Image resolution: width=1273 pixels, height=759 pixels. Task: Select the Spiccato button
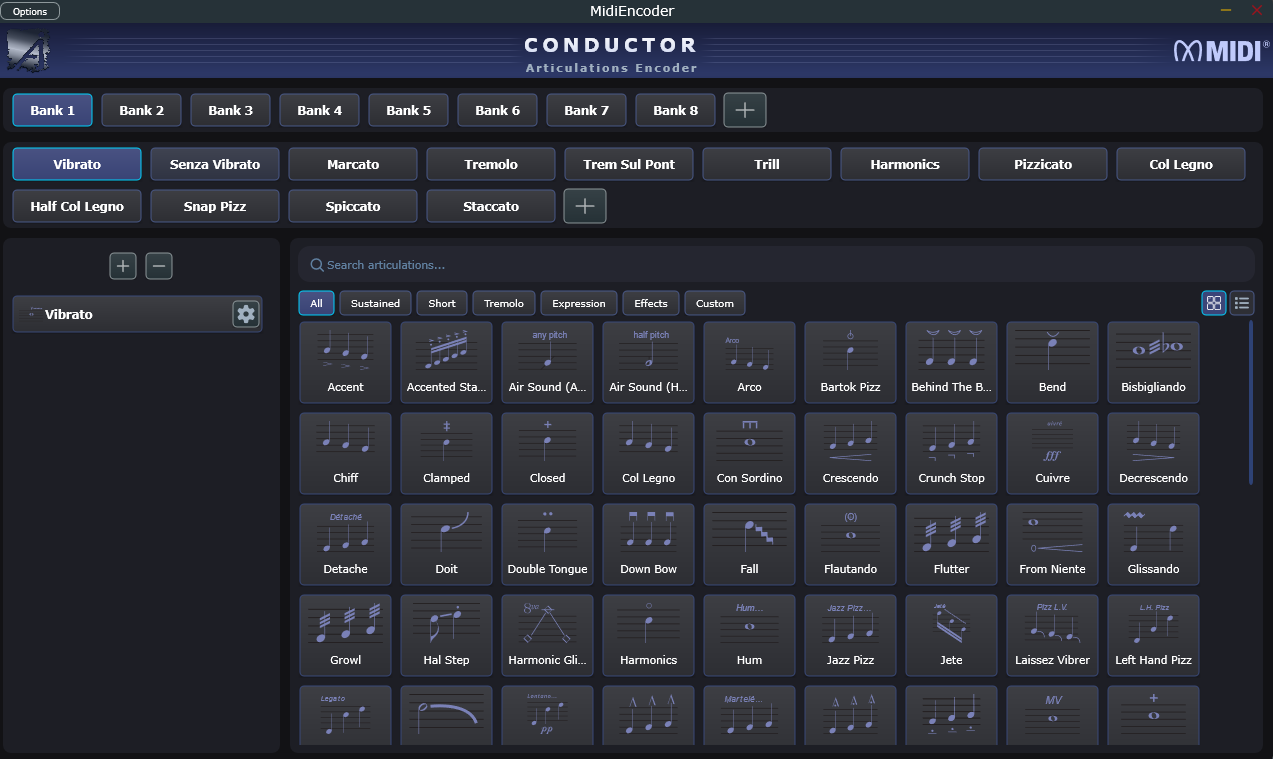pos(353,206)
